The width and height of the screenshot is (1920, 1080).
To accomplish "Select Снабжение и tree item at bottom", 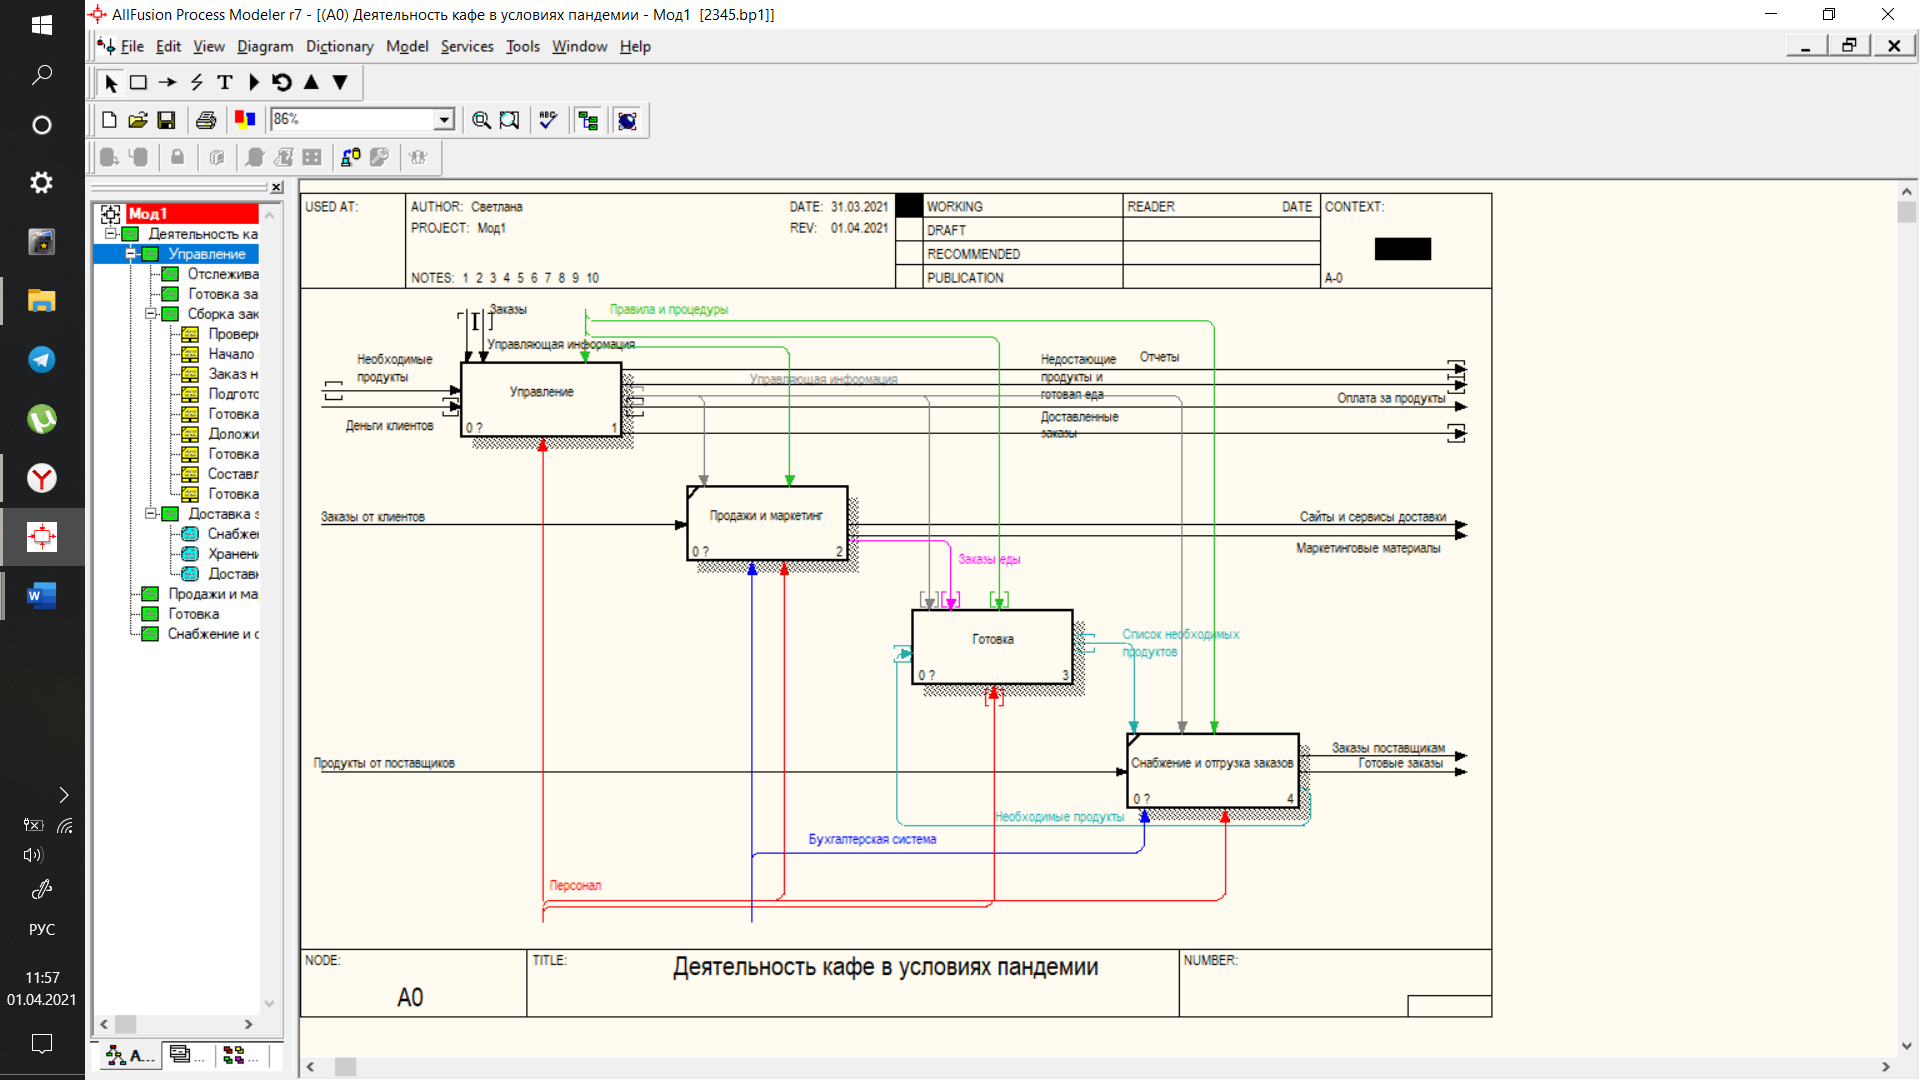I will click(212, 634).
